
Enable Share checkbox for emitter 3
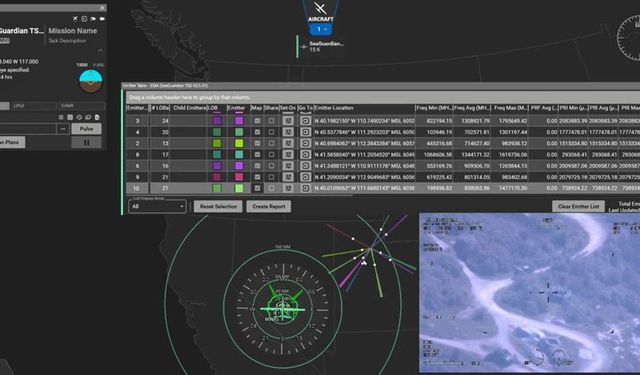click(271, 121)
